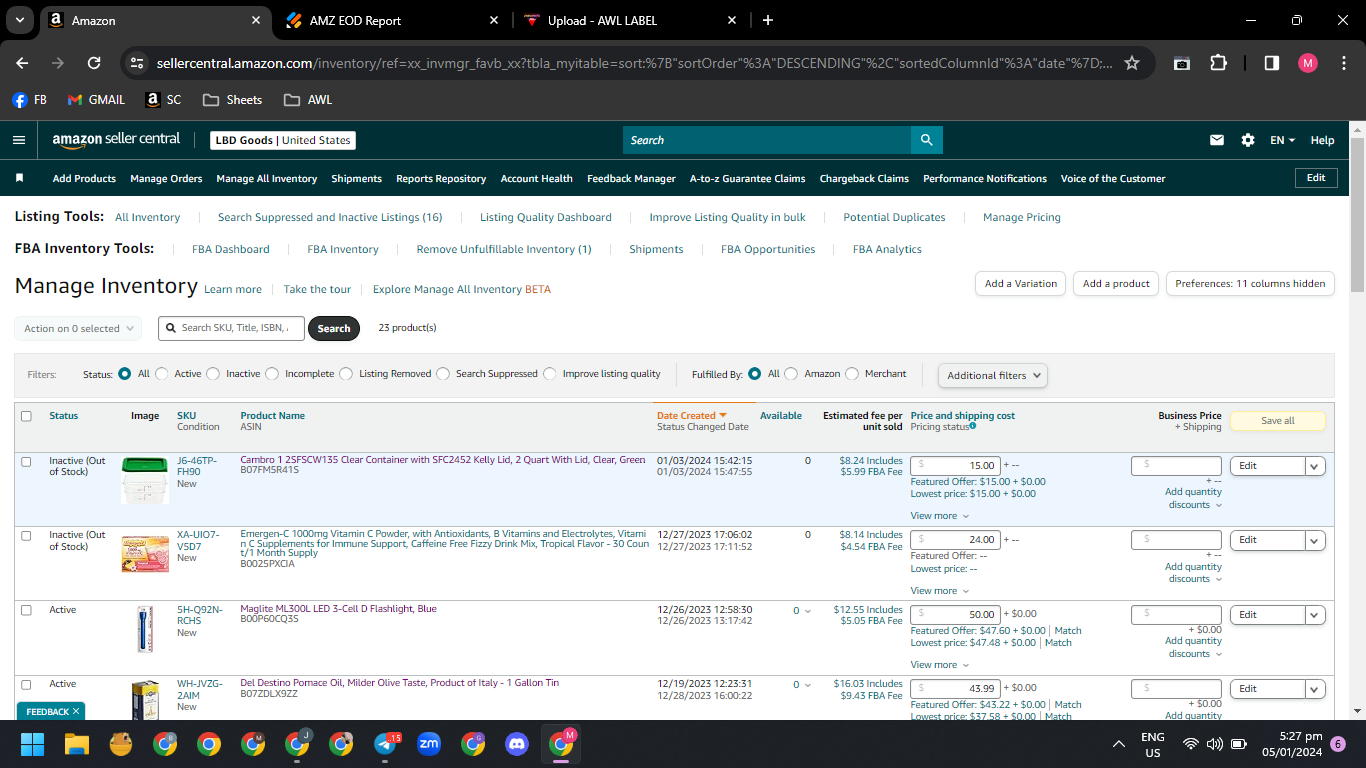Screen dimensions: 1366x768
Task: Open File Explorer from the taskbar
Action: tap(77, 743)
